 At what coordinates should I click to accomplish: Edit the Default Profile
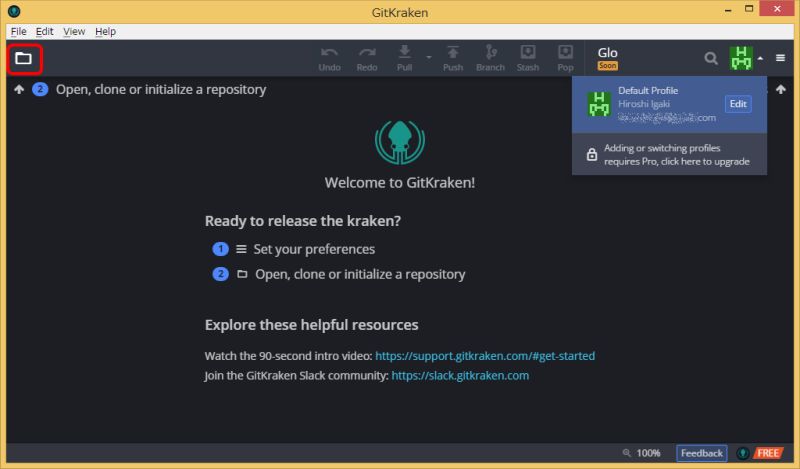pyautogui.click(x=738, y=104)
